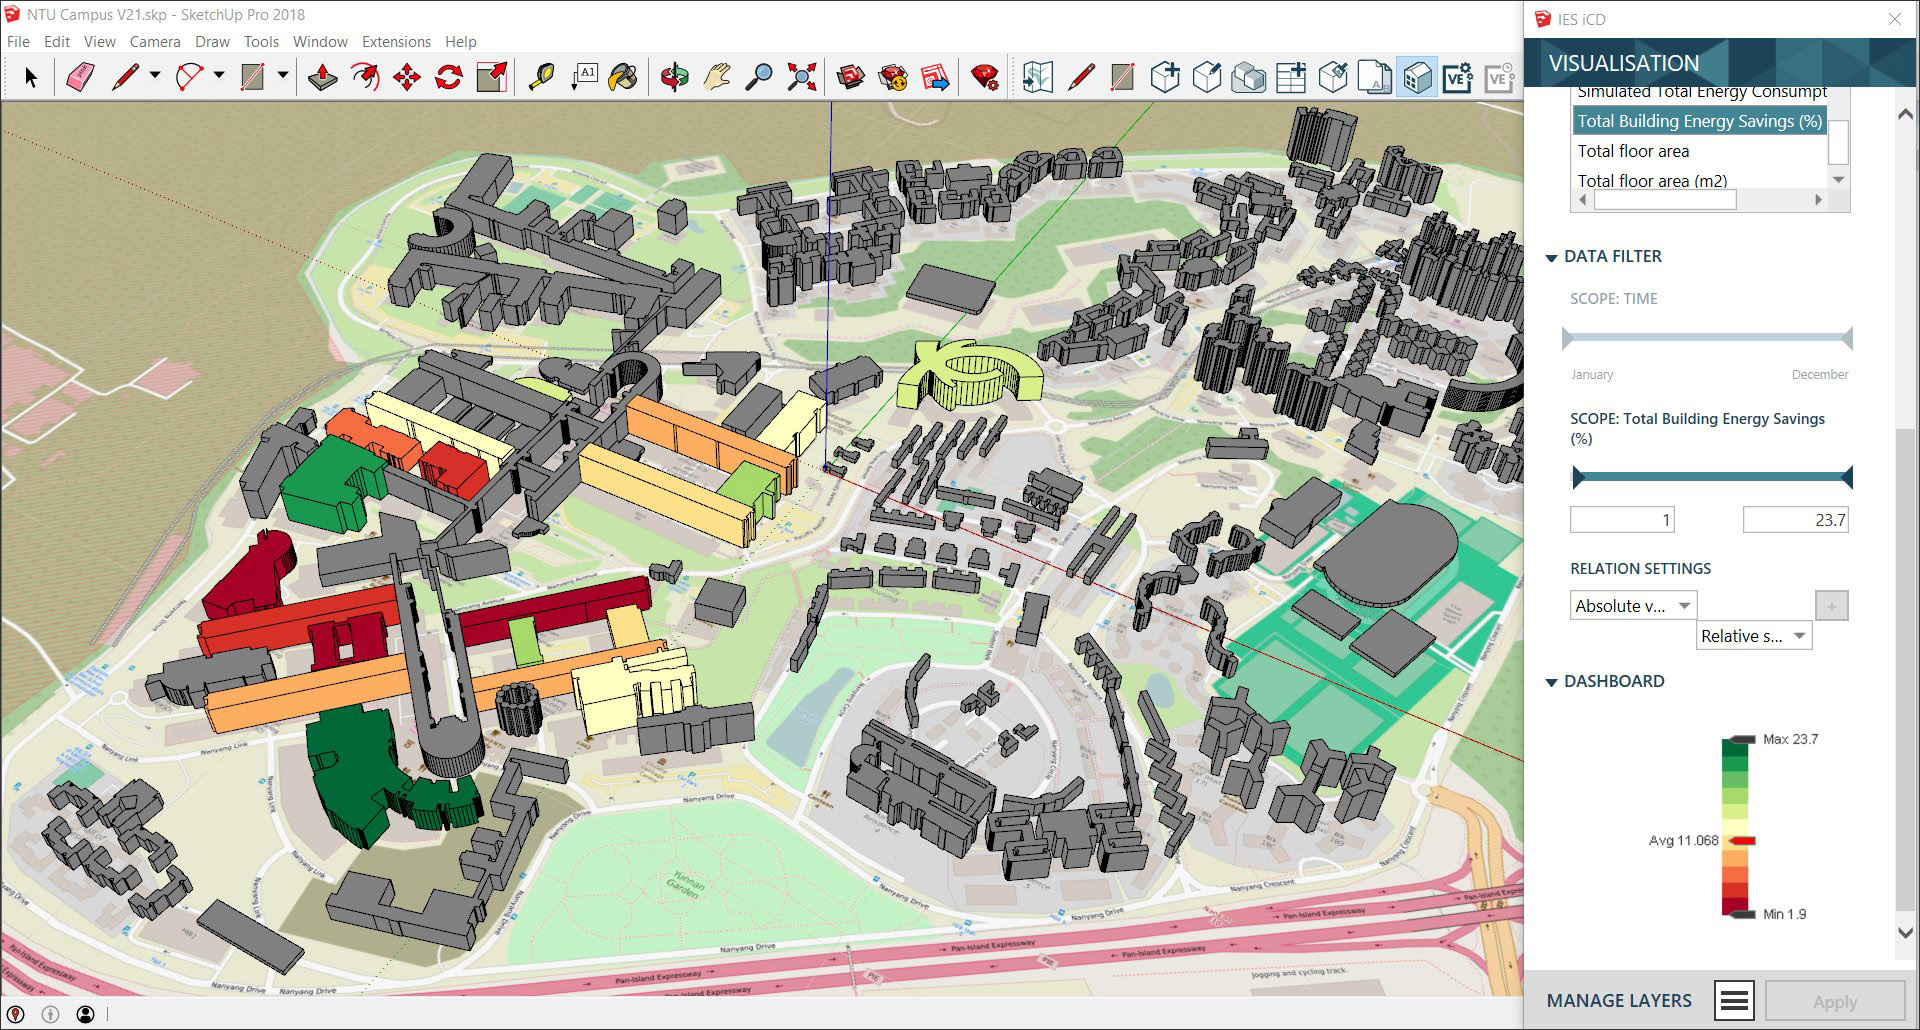Select the Push/Pull tool

(x=322, y=76)
